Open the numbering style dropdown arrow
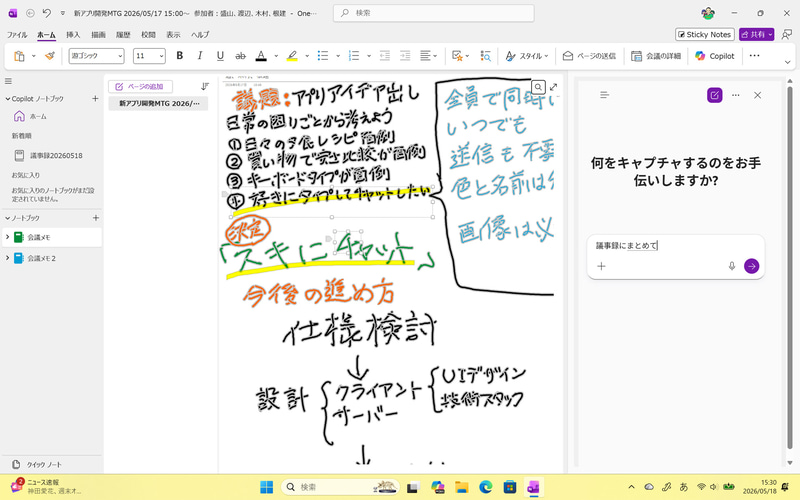 [368, 56]
